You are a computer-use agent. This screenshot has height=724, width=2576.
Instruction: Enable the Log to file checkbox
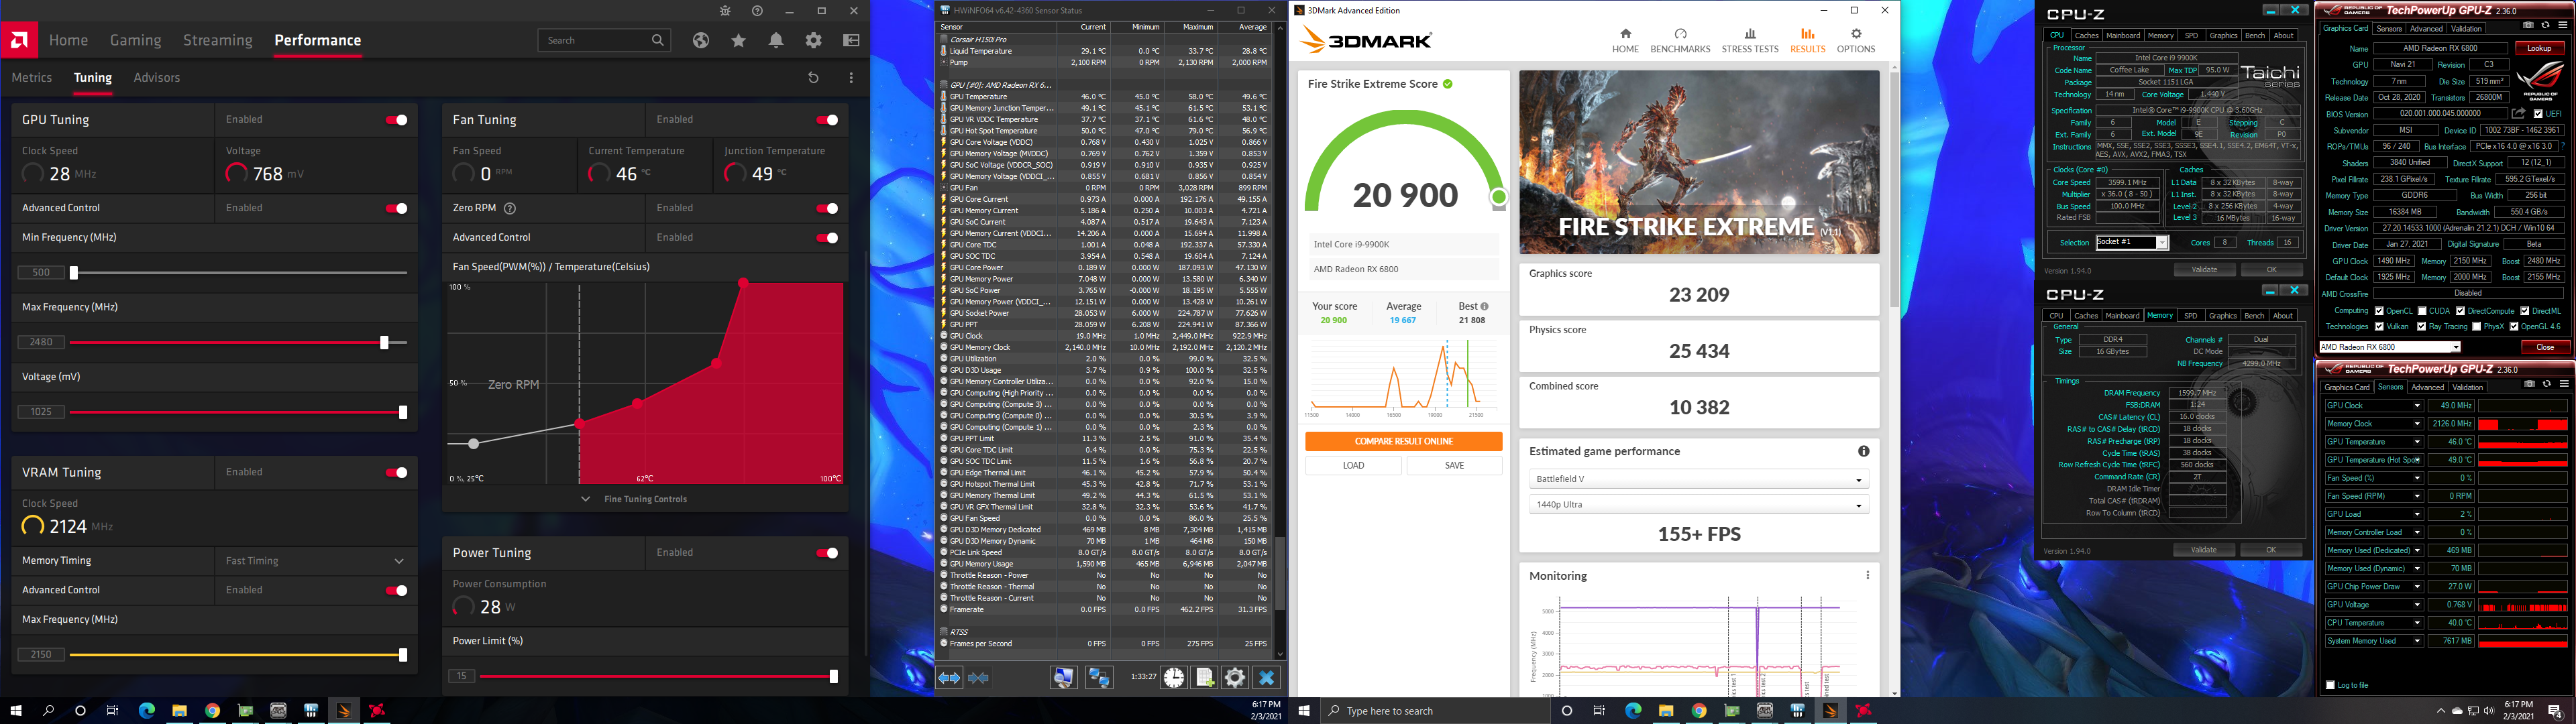tap(2330, 685)
